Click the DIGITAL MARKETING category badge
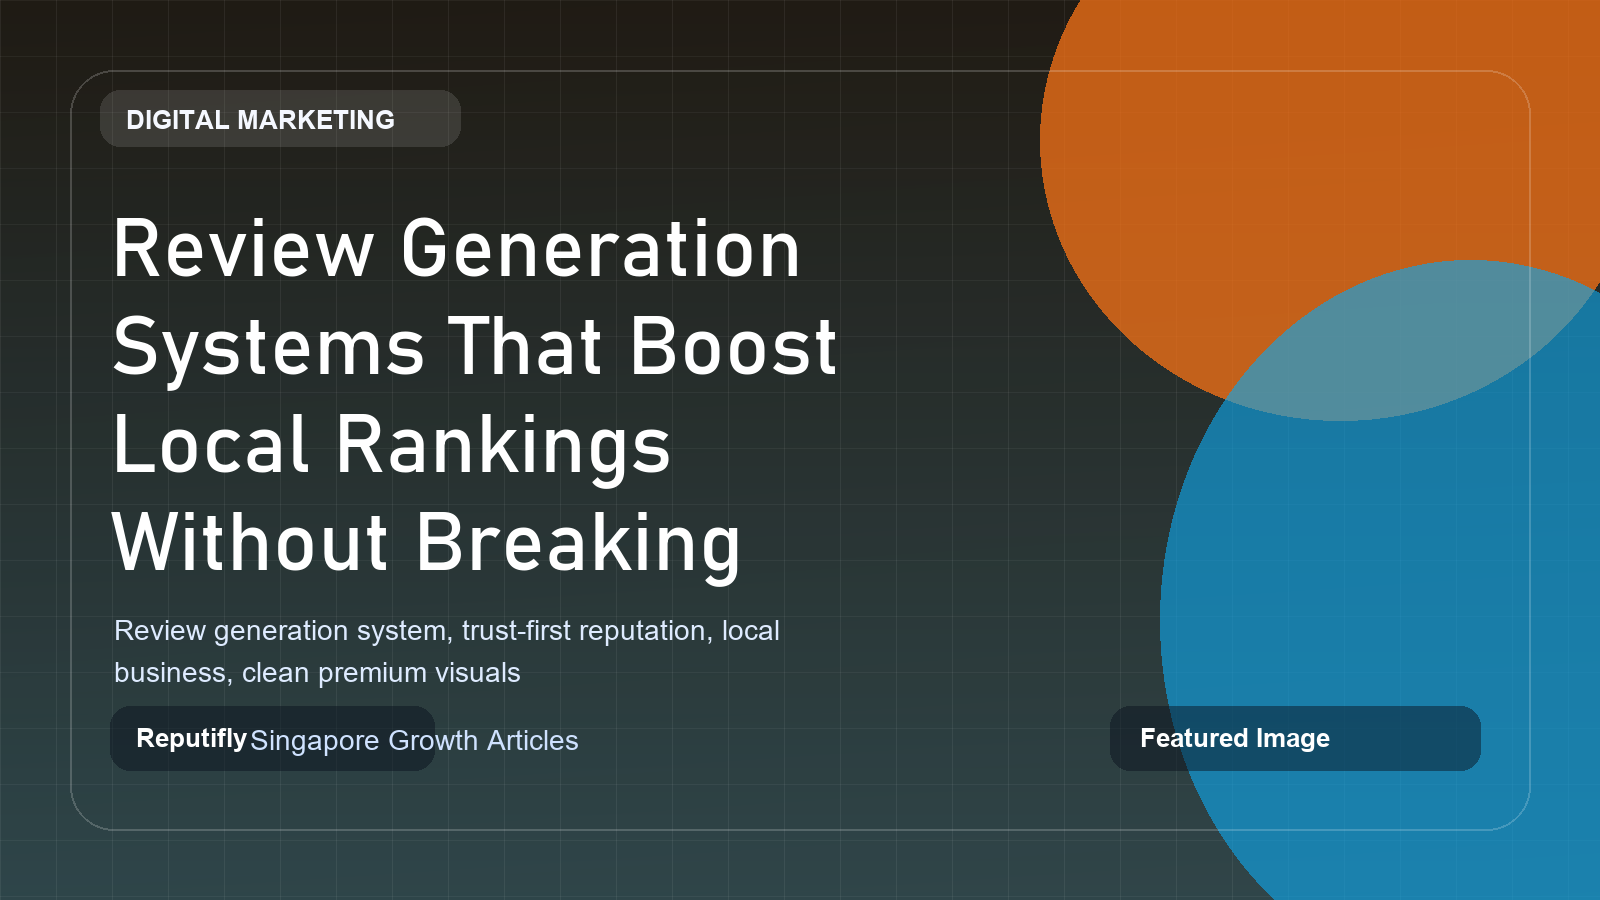Screen dimensions: 1600x900 [280, 119]
